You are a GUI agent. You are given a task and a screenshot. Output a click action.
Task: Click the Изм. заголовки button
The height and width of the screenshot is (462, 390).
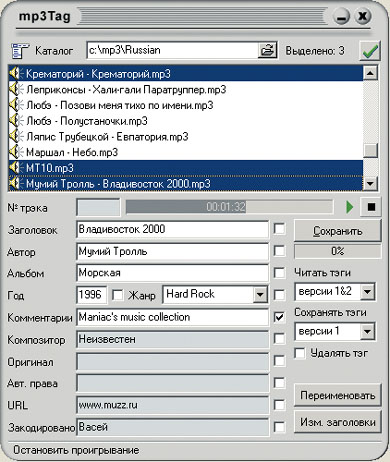[x=337, y=422]
